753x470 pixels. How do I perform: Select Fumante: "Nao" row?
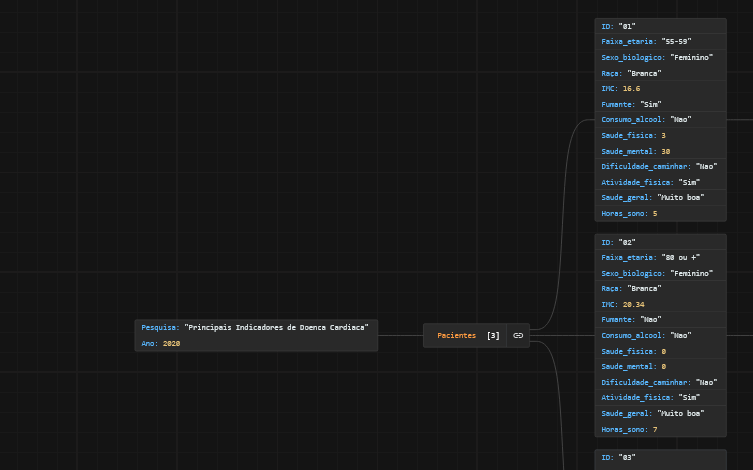click(660, 320)
